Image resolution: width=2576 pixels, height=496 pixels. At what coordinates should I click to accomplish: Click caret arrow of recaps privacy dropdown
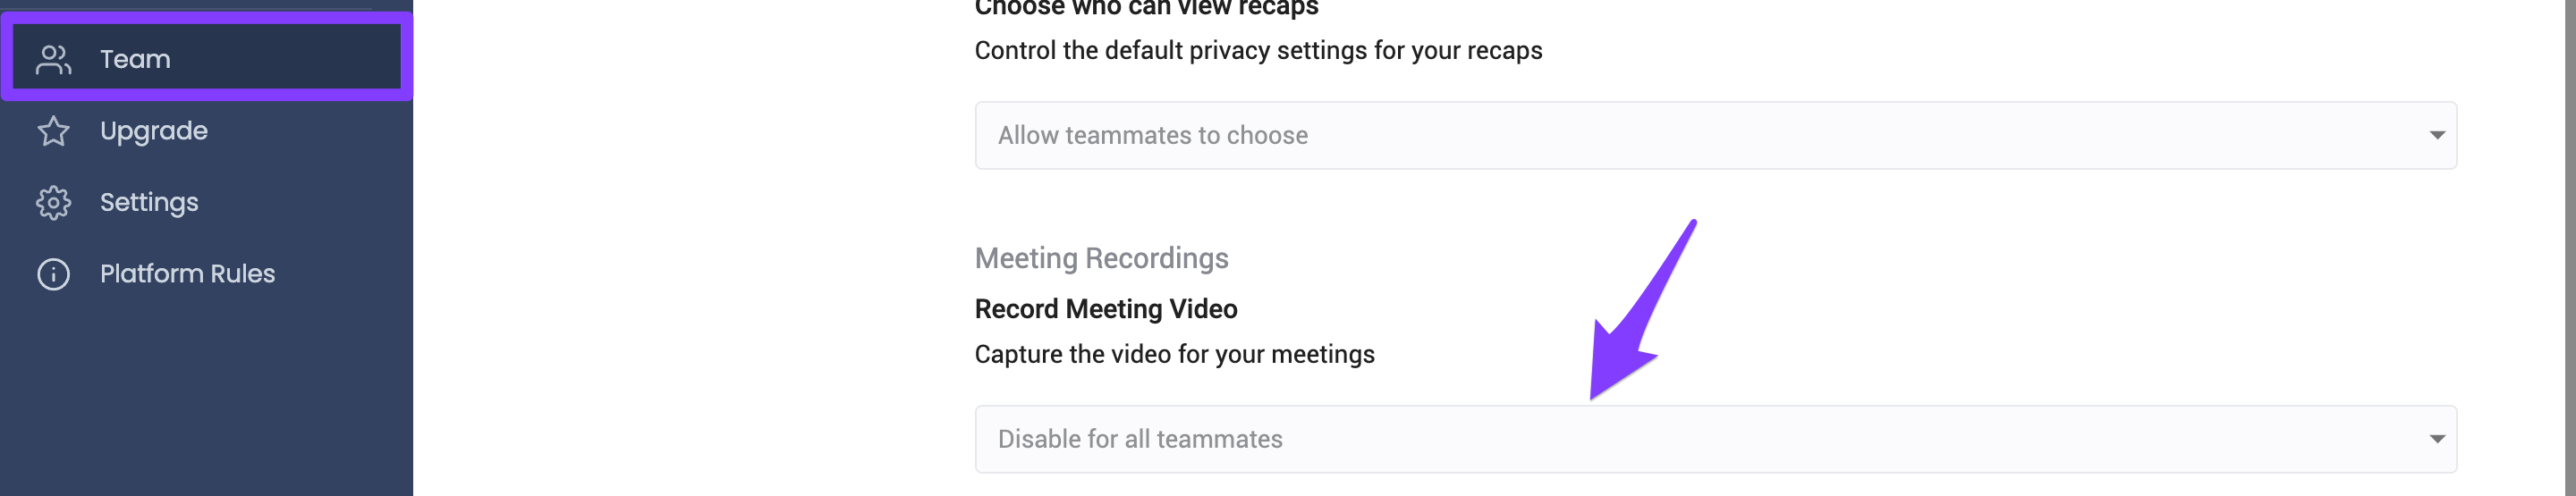(x=2437, y=135)
